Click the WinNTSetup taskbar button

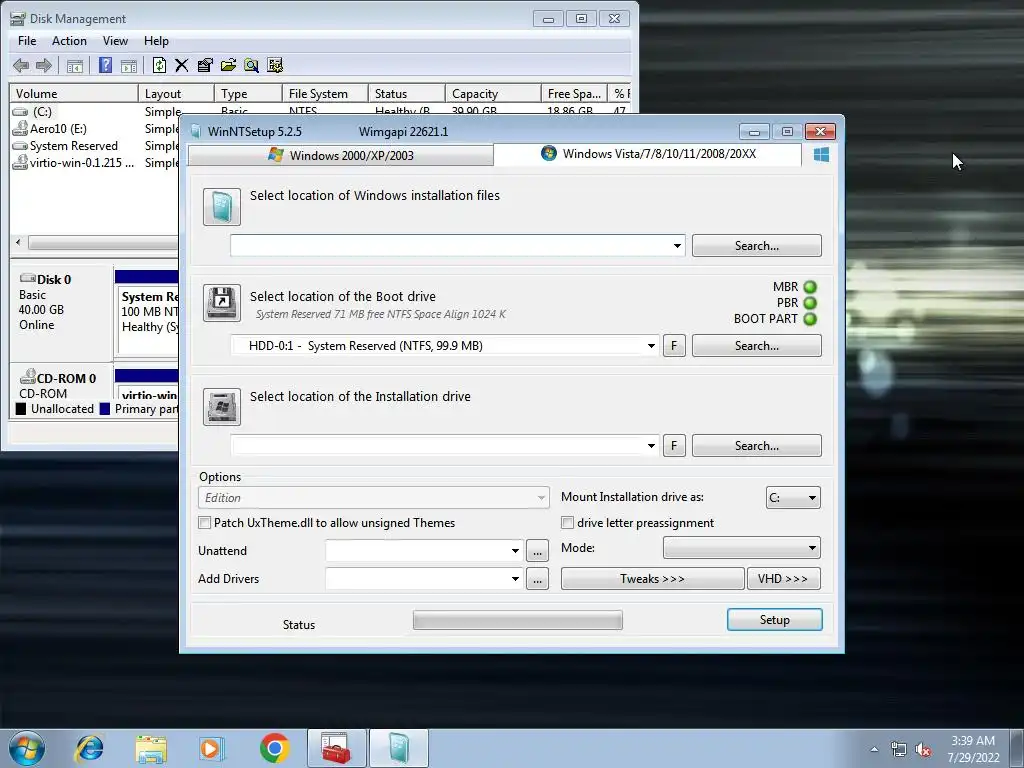[399, 748]
